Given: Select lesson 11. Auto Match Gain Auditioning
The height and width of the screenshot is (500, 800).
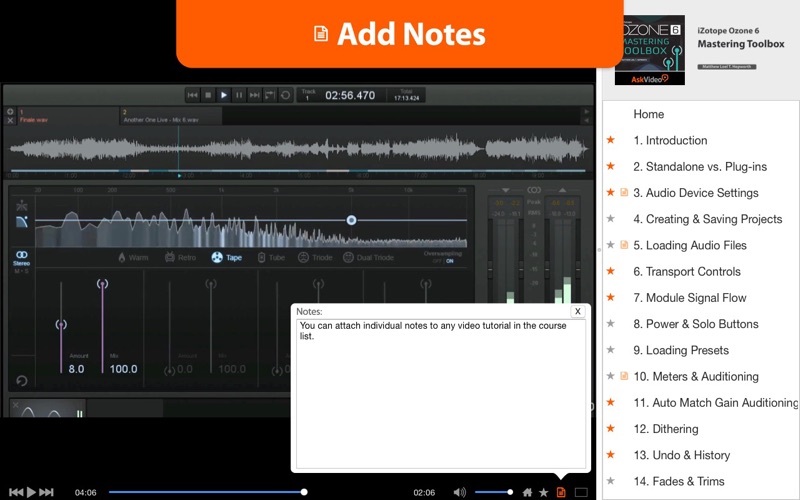Looking at the screenshot, I should click(x=716, y=403).
